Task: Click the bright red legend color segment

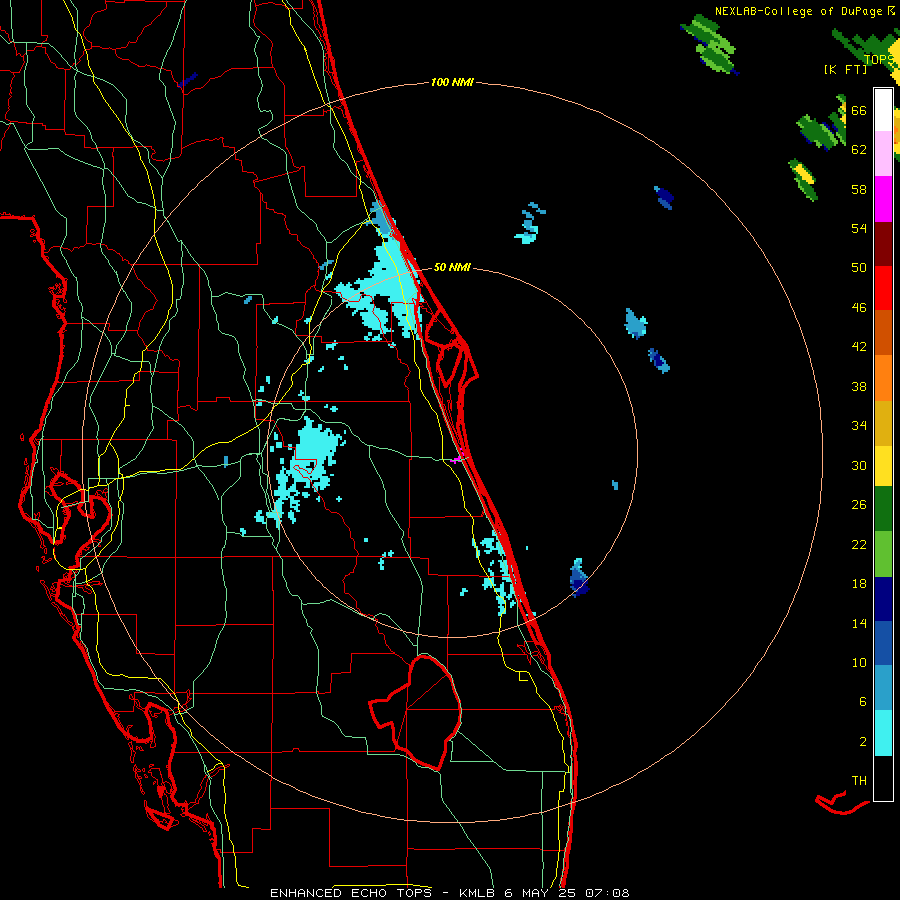Action: pyautogui.click(x=883, y=288)
